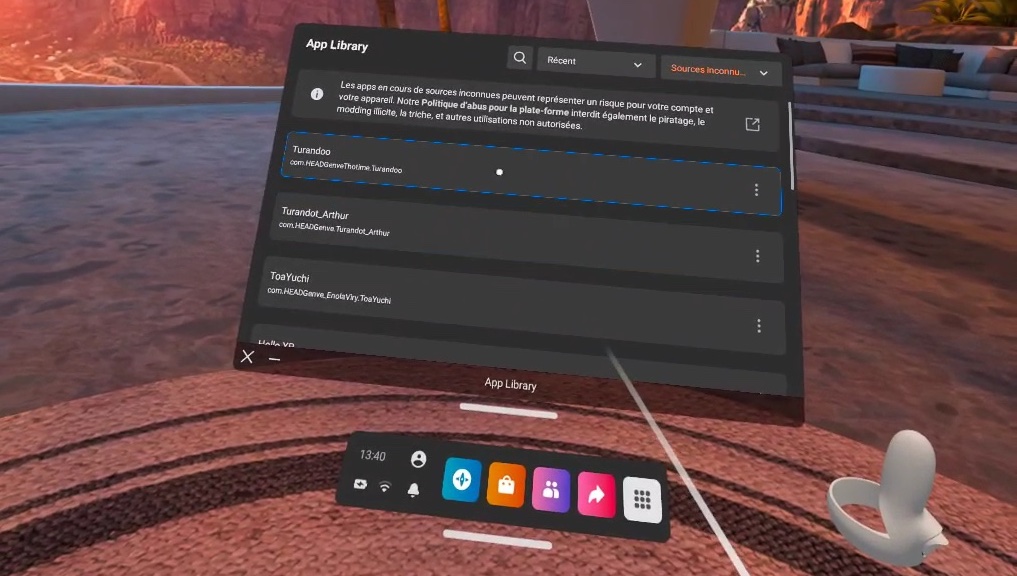Launch the Turandoo app entry
Viewport: 1017px width, 576px height.
click(532, 174)
